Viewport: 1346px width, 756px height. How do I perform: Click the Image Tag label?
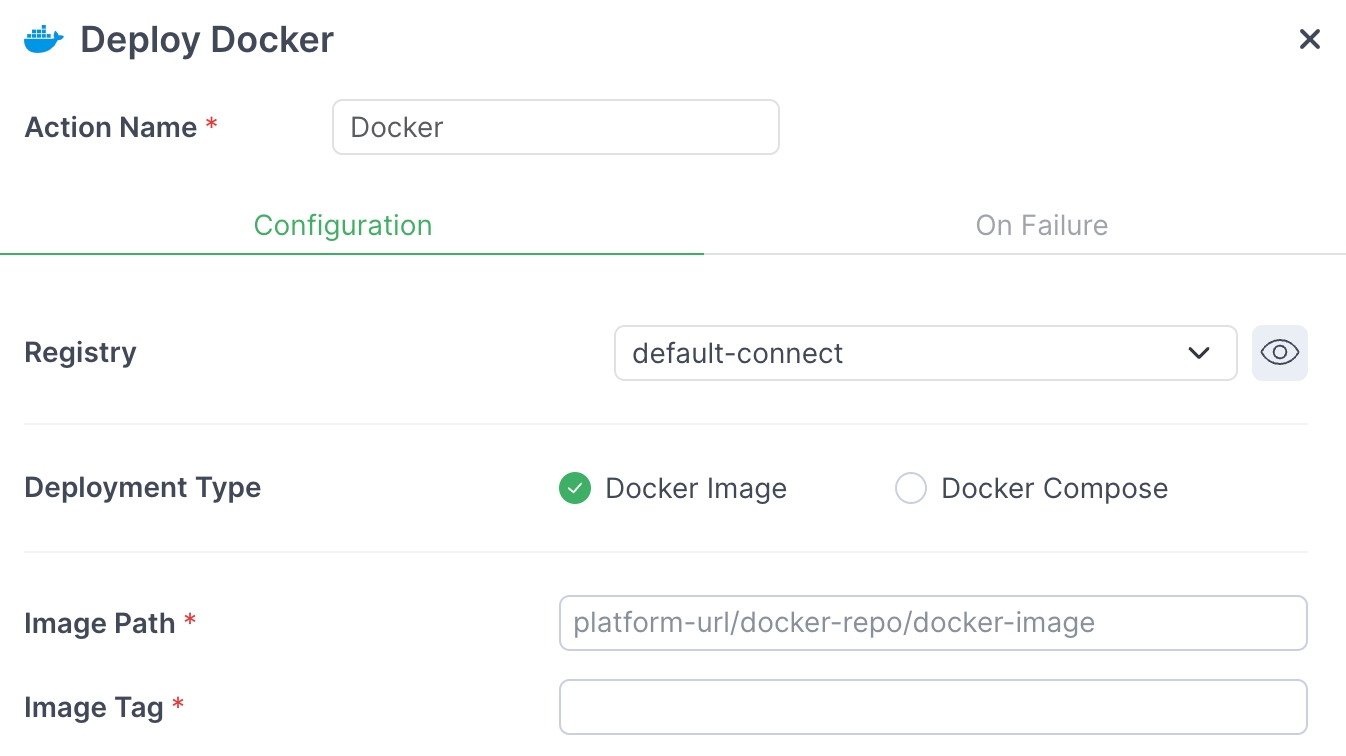pos(94,708)
